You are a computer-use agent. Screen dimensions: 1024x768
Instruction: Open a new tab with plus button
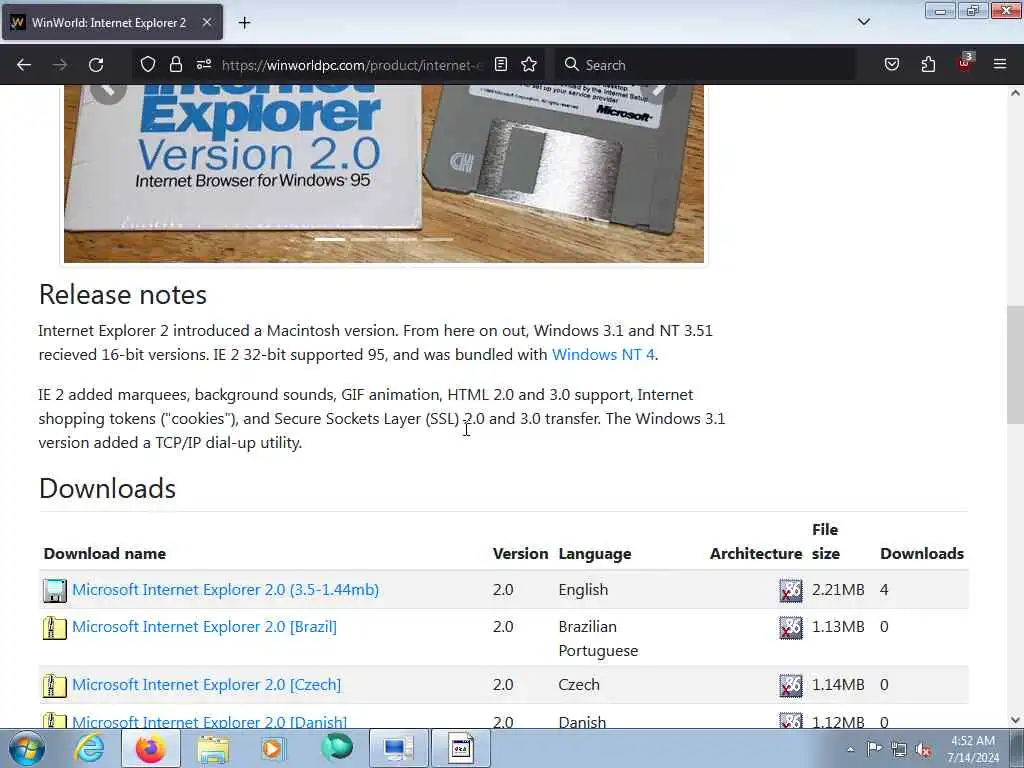(244, 23)
